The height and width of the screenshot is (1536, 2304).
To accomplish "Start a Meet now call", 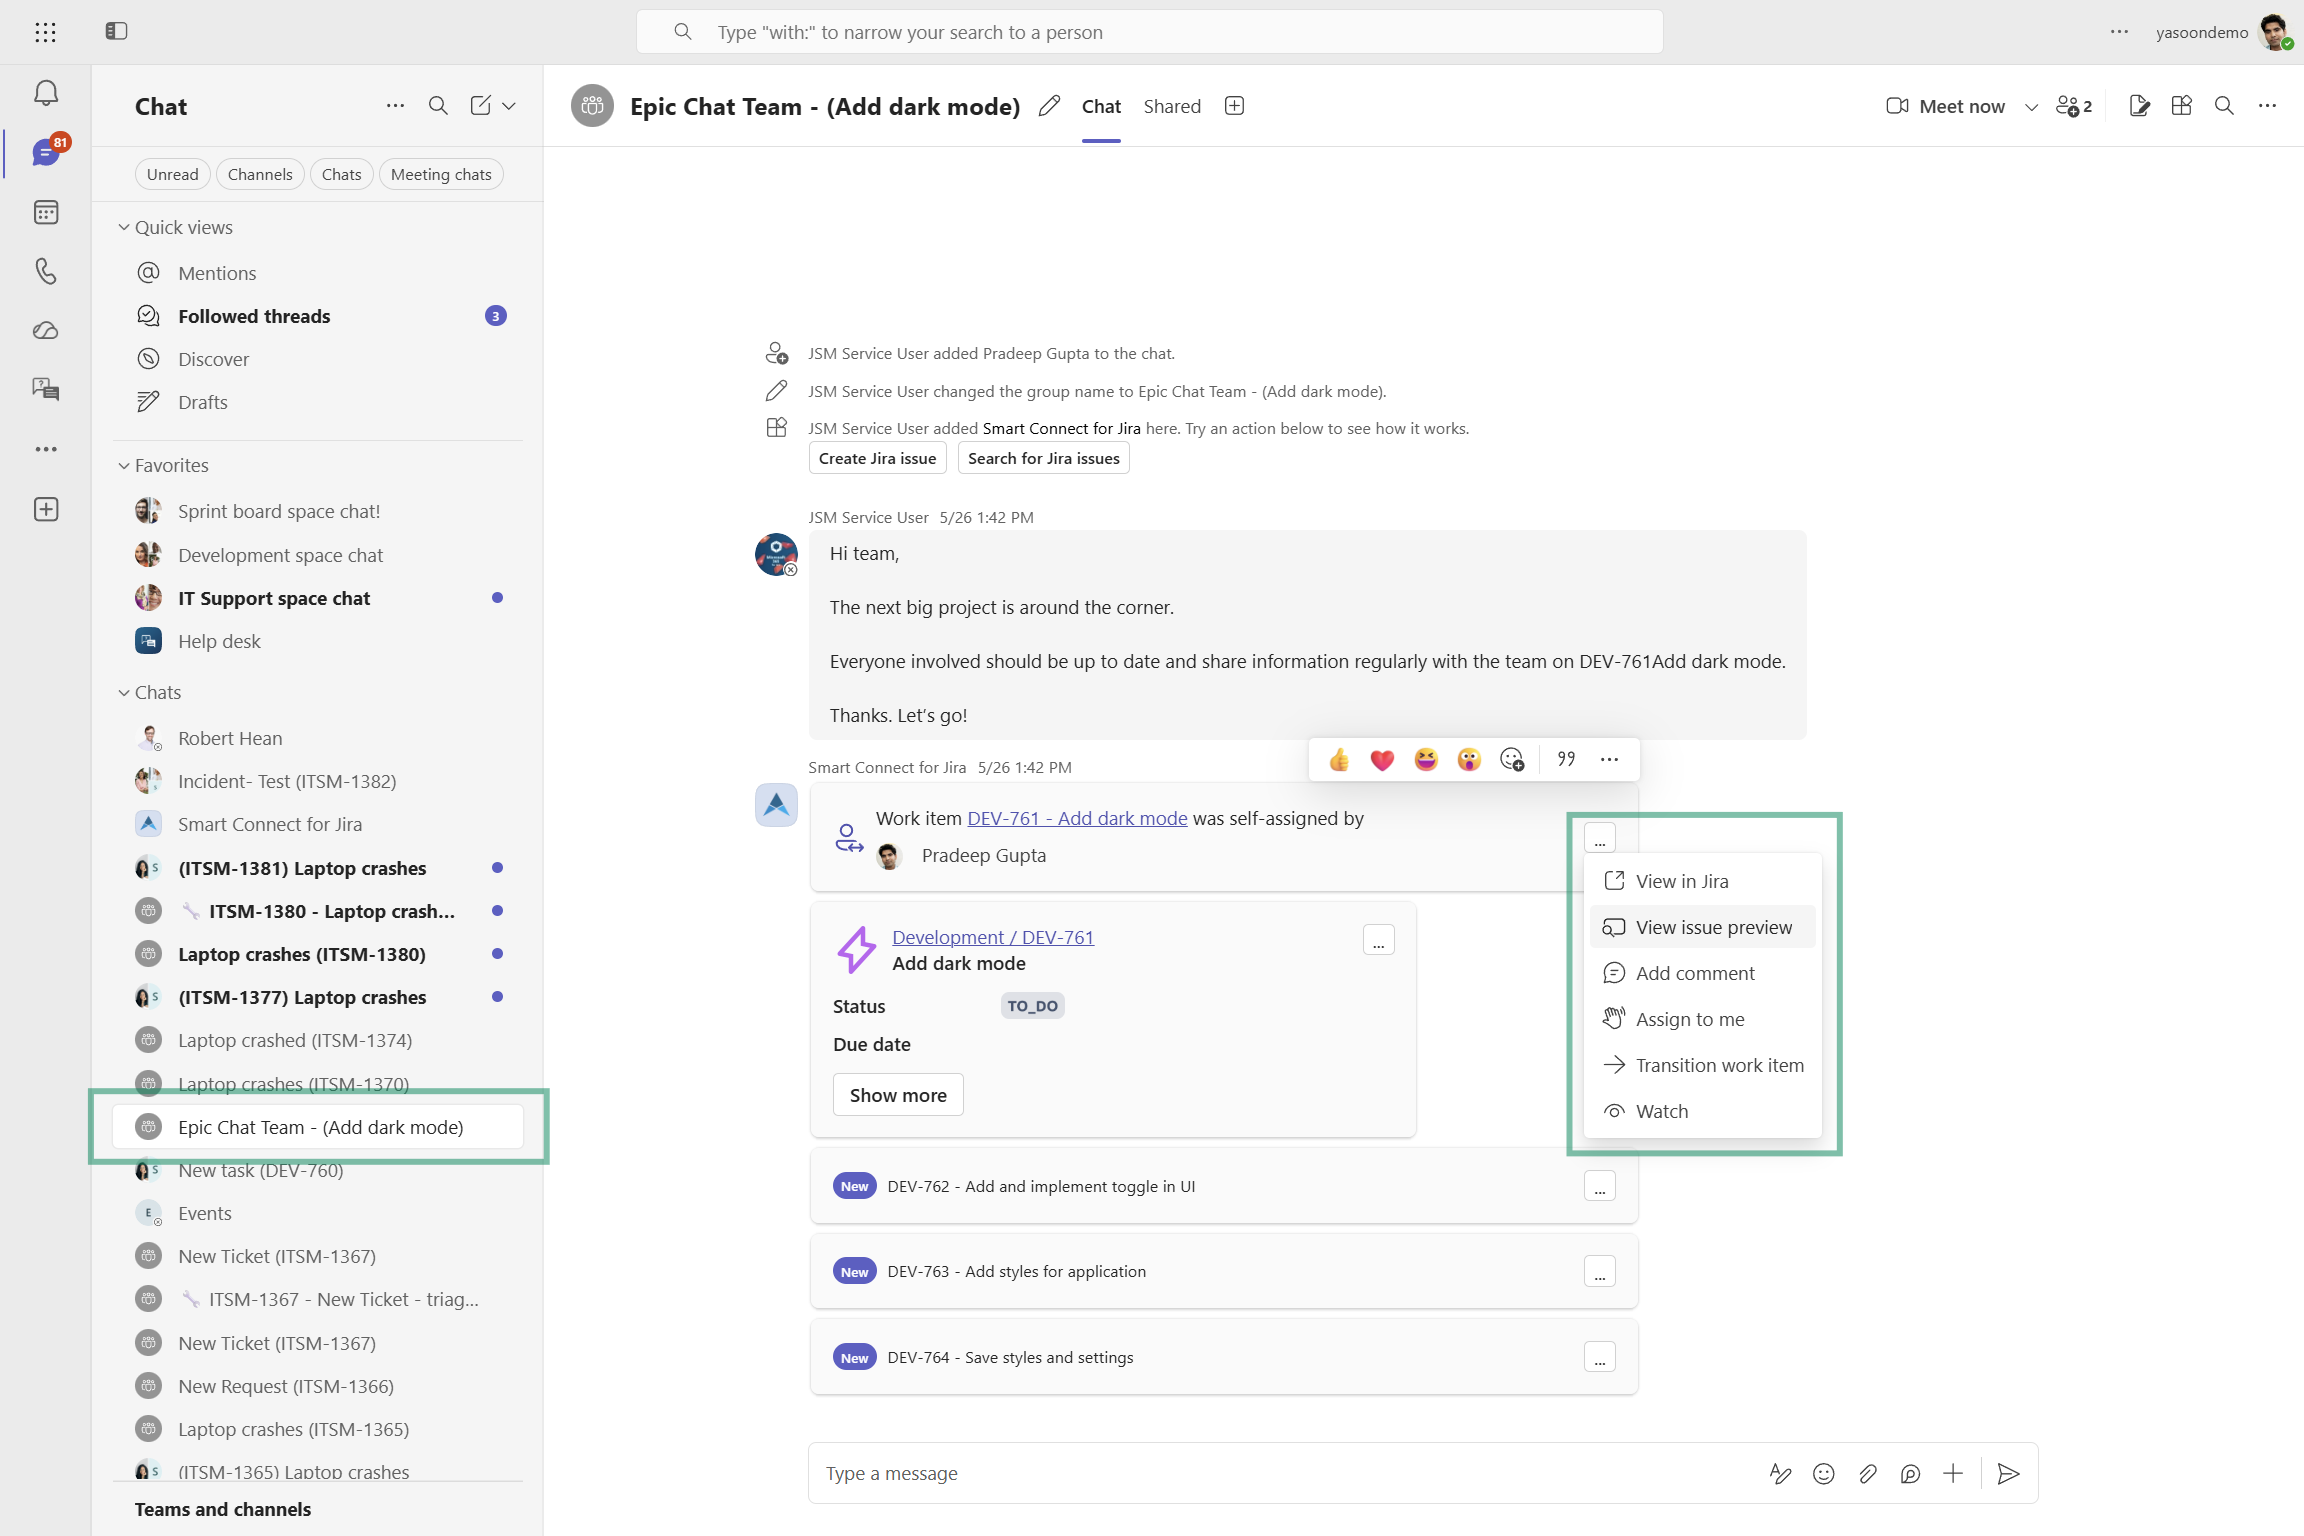I will click(1945, 106).
